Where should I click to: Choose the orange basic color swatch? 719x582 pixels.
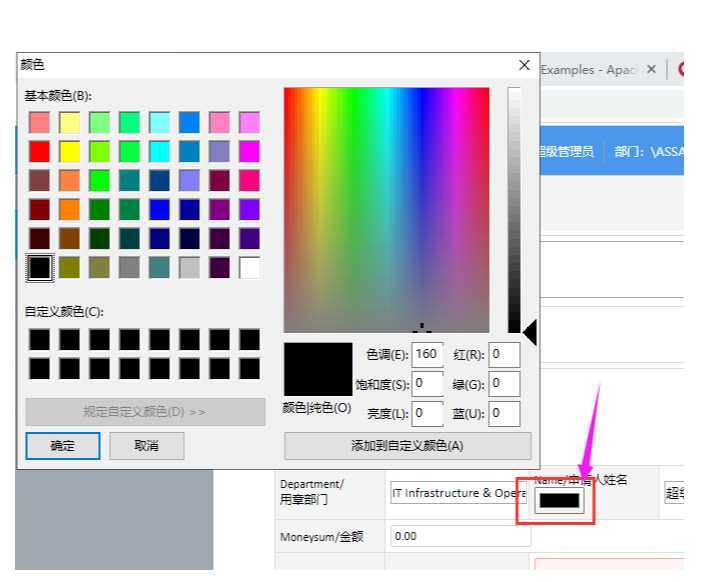[x=70, y=210]
